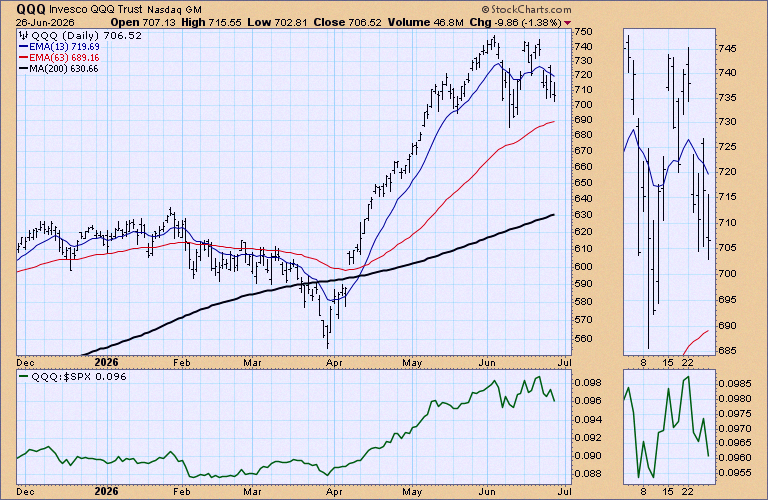768x500 pixels.
Task: Click the Open 707.13 value
Action: click(143, 23)
